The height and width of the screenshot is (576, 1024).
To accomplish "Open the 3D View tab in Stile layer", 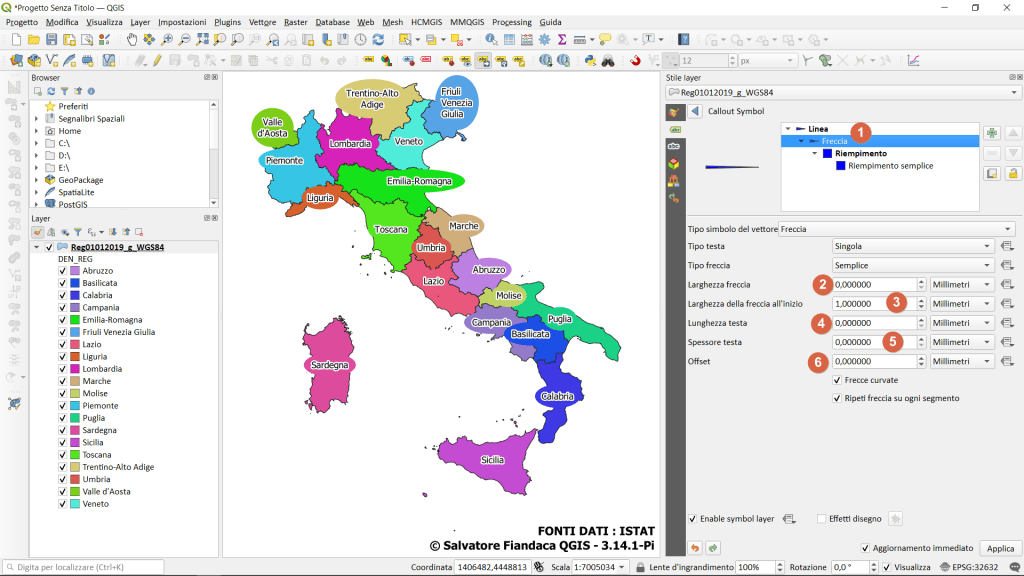I will [x=673, y=164].
